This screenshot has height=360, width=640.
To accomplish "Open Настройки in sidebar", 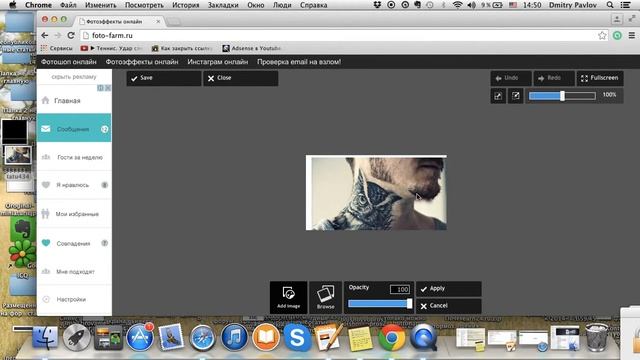I will click(74, 299).
